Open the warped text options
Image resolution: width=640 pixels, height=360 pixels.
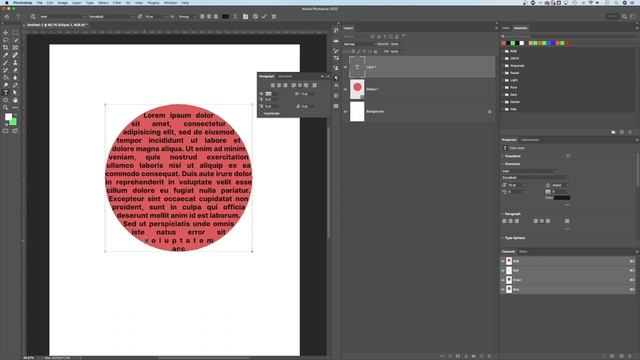[x=236, y=17]
